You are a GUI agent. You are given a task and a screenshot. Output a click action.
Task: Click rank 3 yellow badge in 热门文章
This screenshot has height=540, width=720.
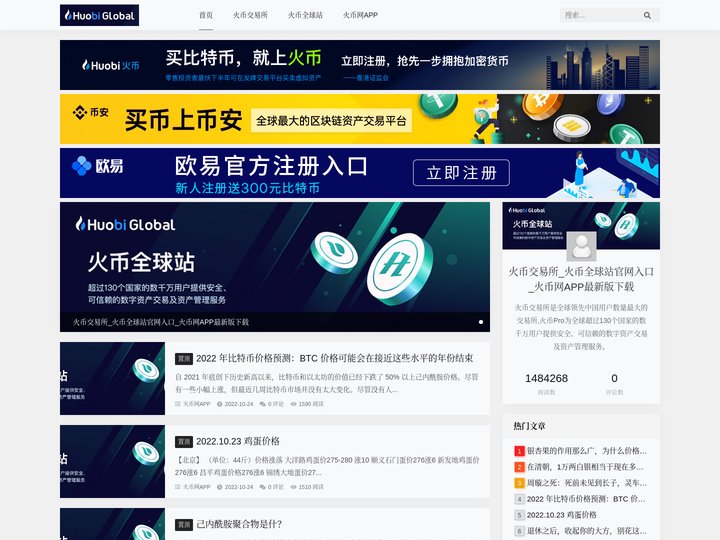point(519,483)
